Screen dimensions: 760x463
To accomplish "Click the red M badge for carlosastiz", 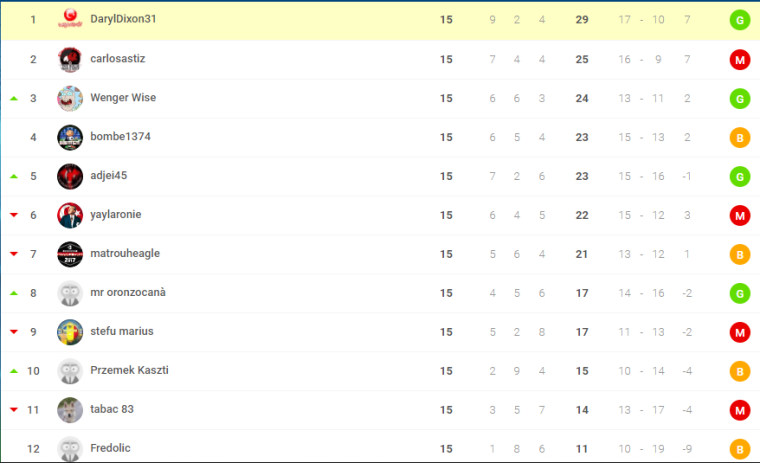I will pos(740,60).
